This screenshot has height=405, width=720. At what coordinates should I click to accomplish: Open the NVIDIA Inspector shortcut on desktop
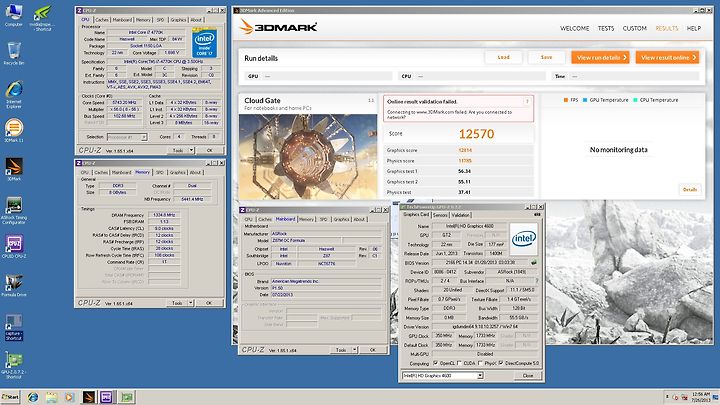pyautogui.click(x=42, y=18)
